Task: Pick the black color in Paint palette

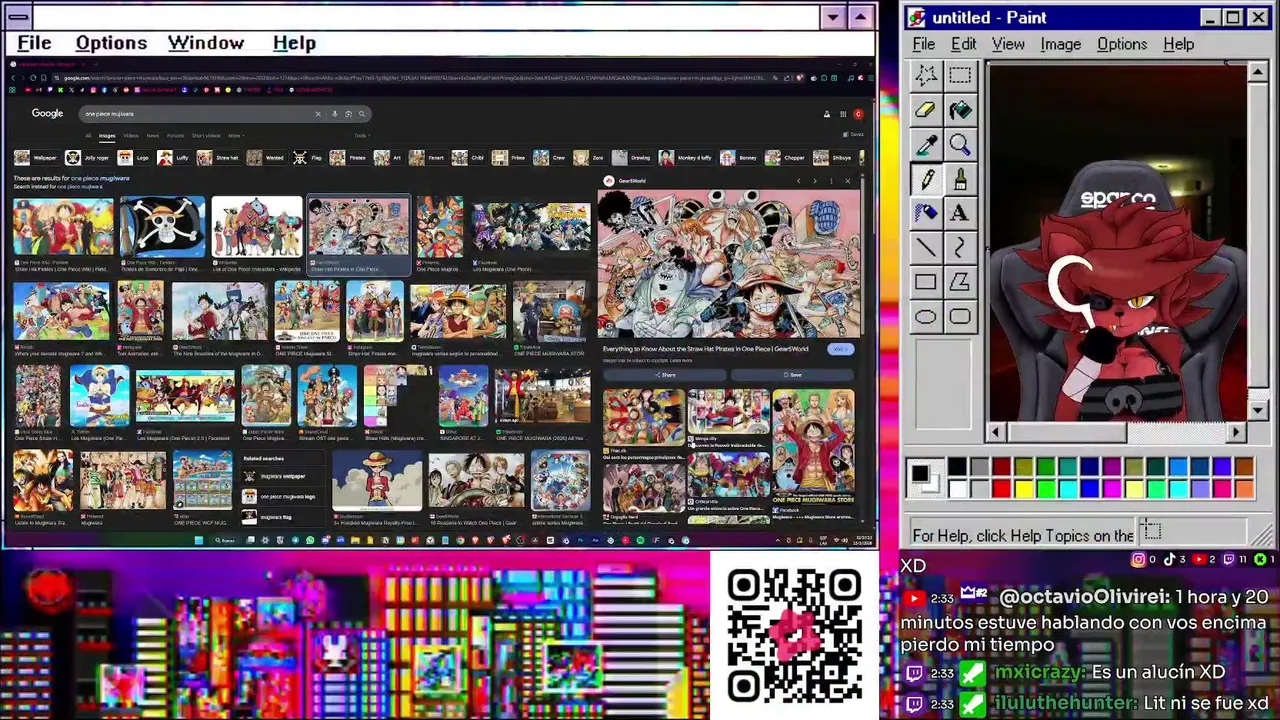Action: tap(958, 467)
